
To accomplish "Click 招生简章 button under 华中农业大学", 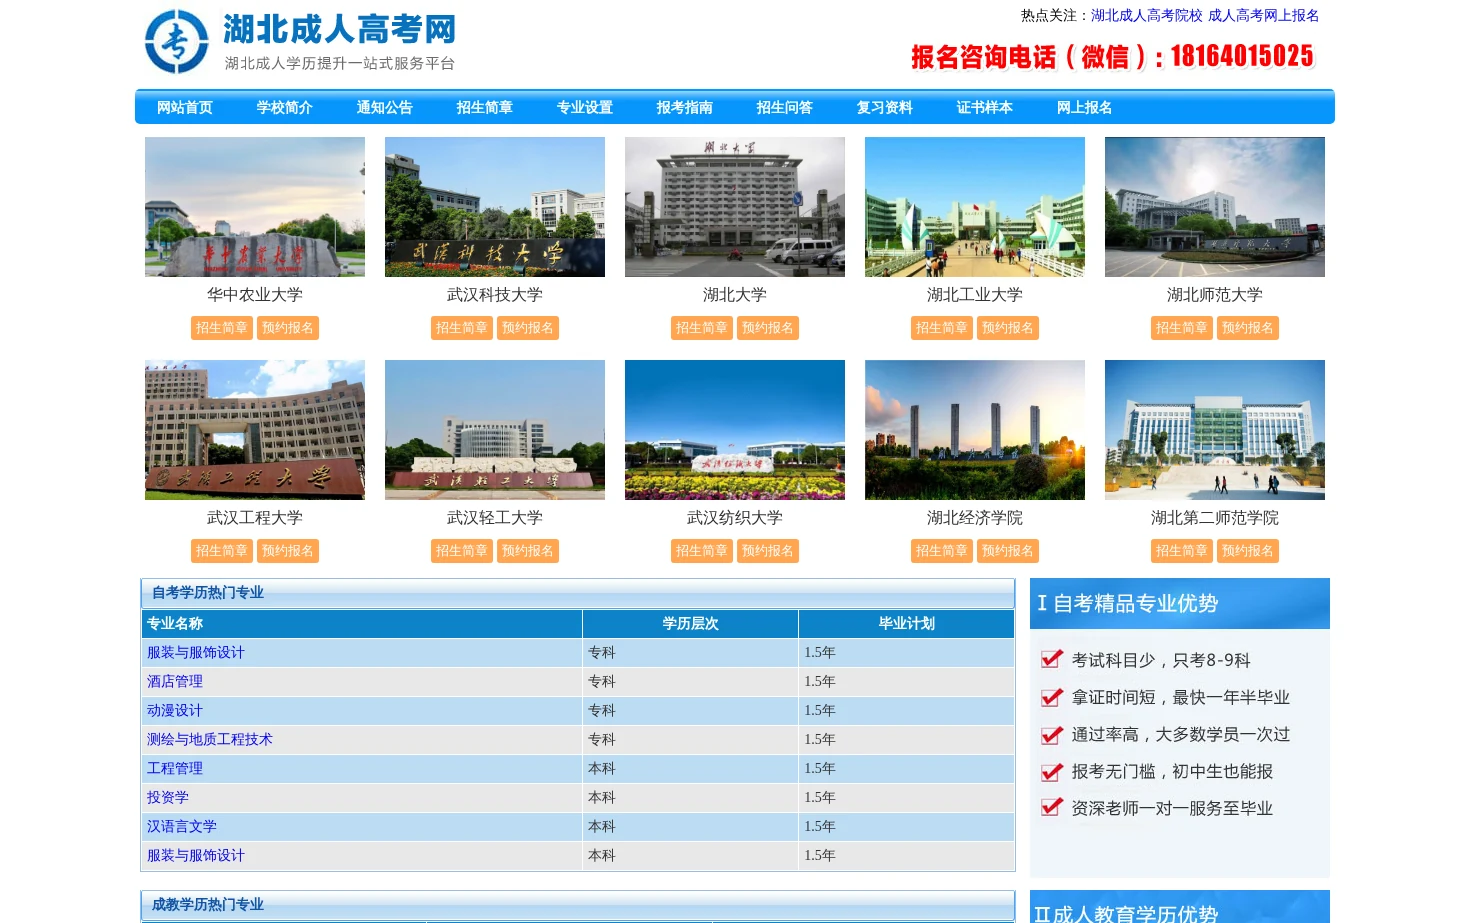I will 222,328.
